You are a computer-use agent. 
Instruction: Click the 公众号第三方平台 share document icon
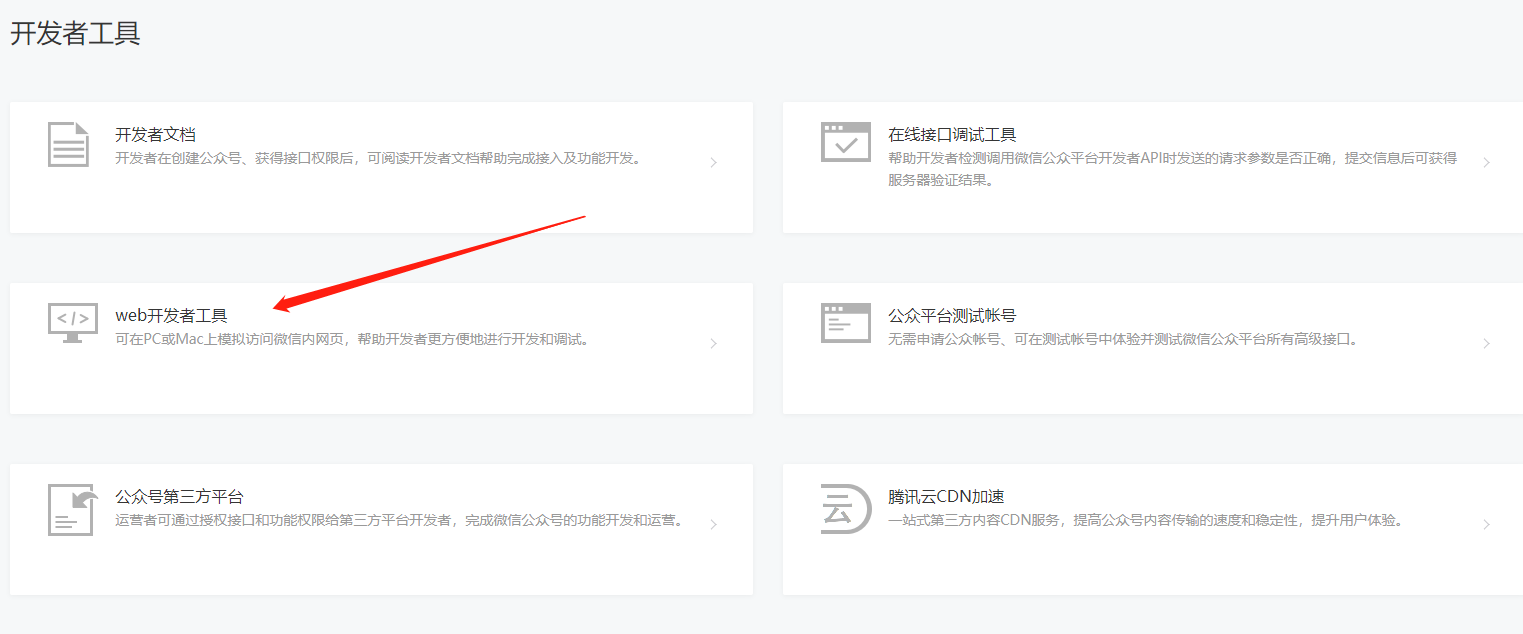tap(73, 510)
